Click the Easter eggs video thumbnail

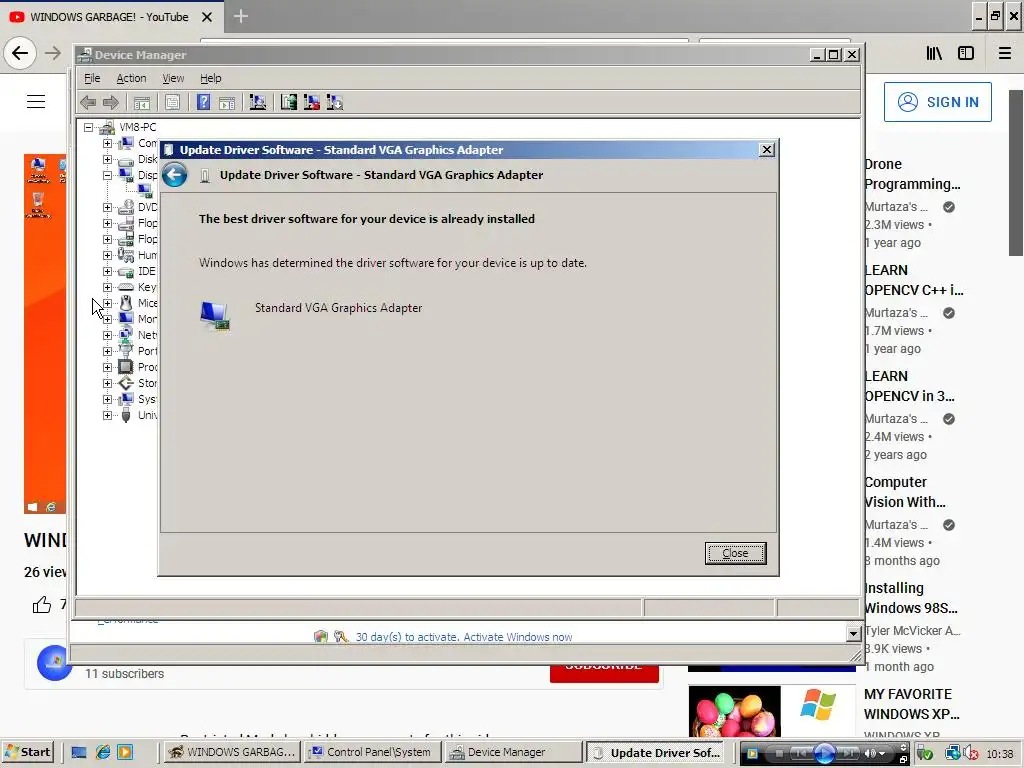click(x=734, y=711)
